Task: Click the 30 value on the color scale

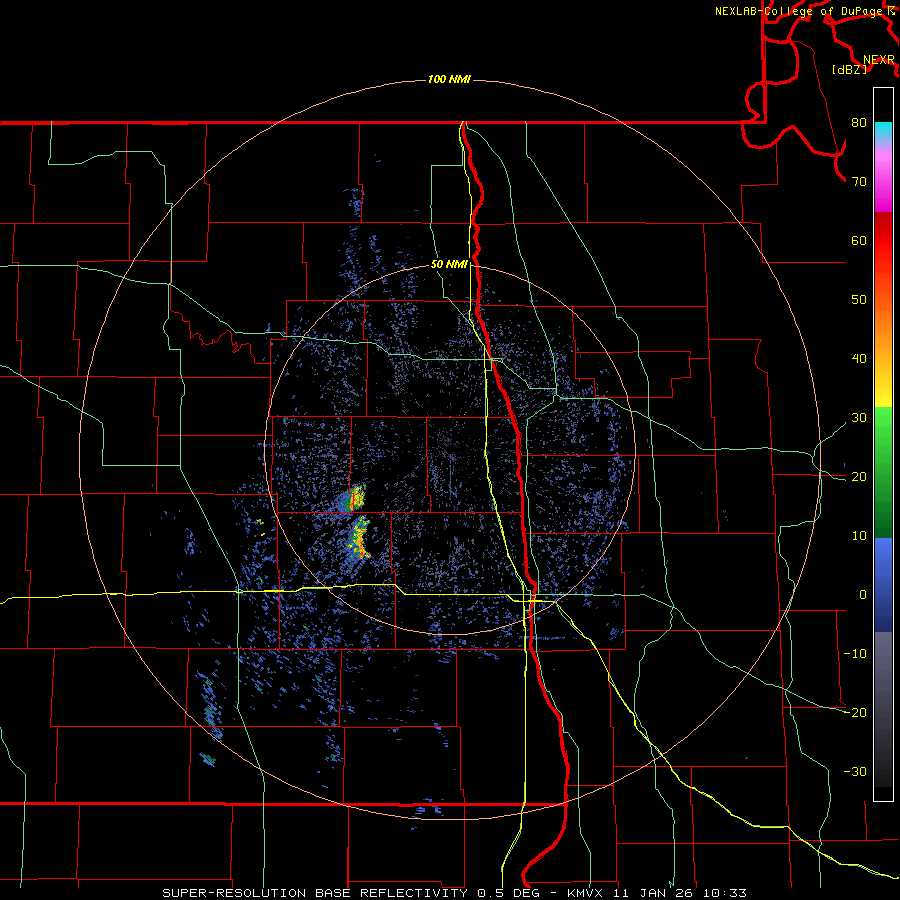Action: (859, 418)
